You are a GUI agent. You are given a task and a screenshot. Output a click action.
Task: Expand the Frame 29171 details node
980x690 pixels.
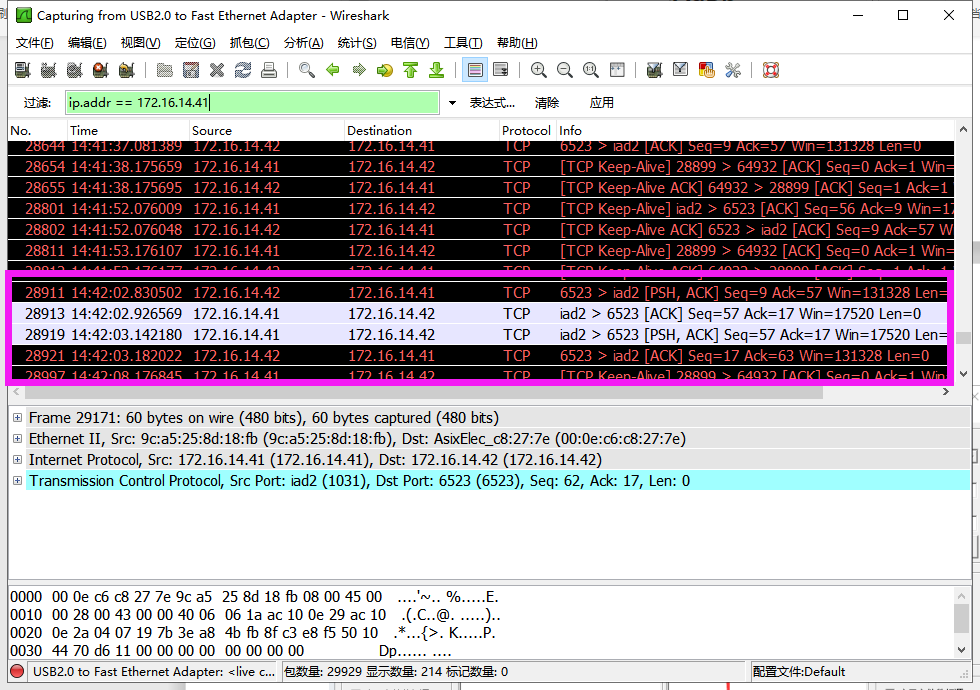tap(18, 418)
